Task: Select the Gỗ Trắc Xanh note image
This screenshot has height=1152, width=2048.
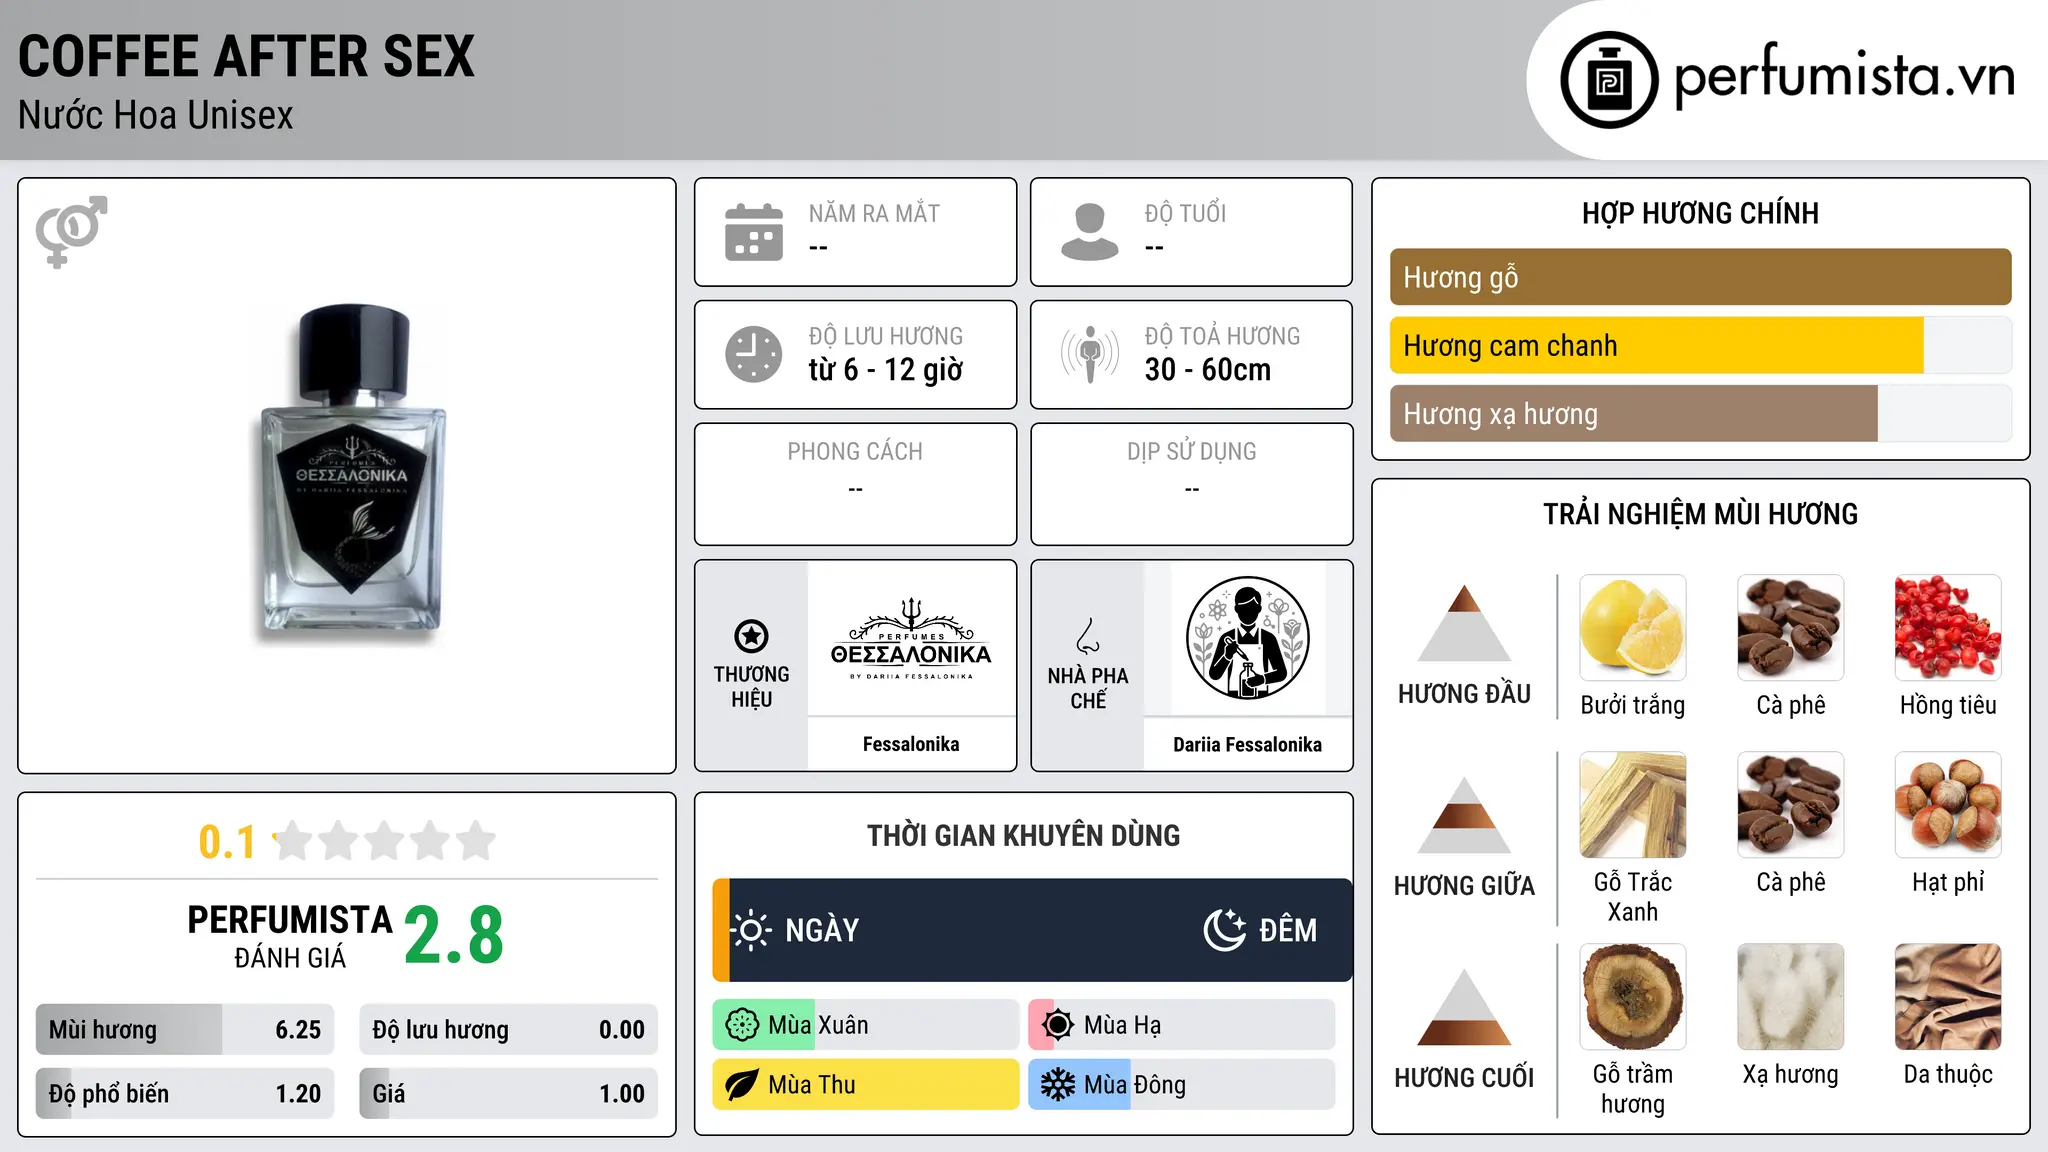Action: click(1633, 805)
